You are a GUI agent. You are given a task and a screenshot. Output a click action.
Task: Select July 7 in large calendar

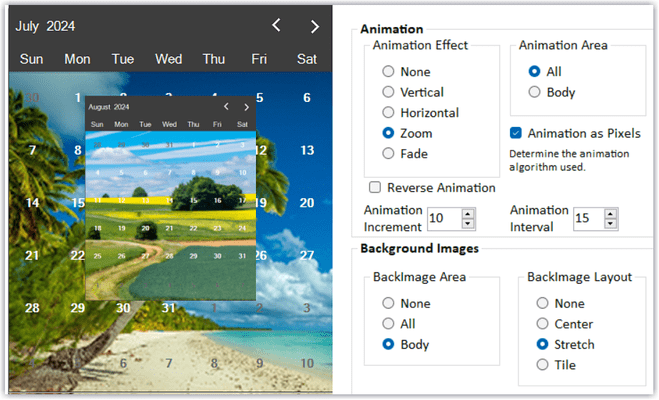[x=32, y=150]
